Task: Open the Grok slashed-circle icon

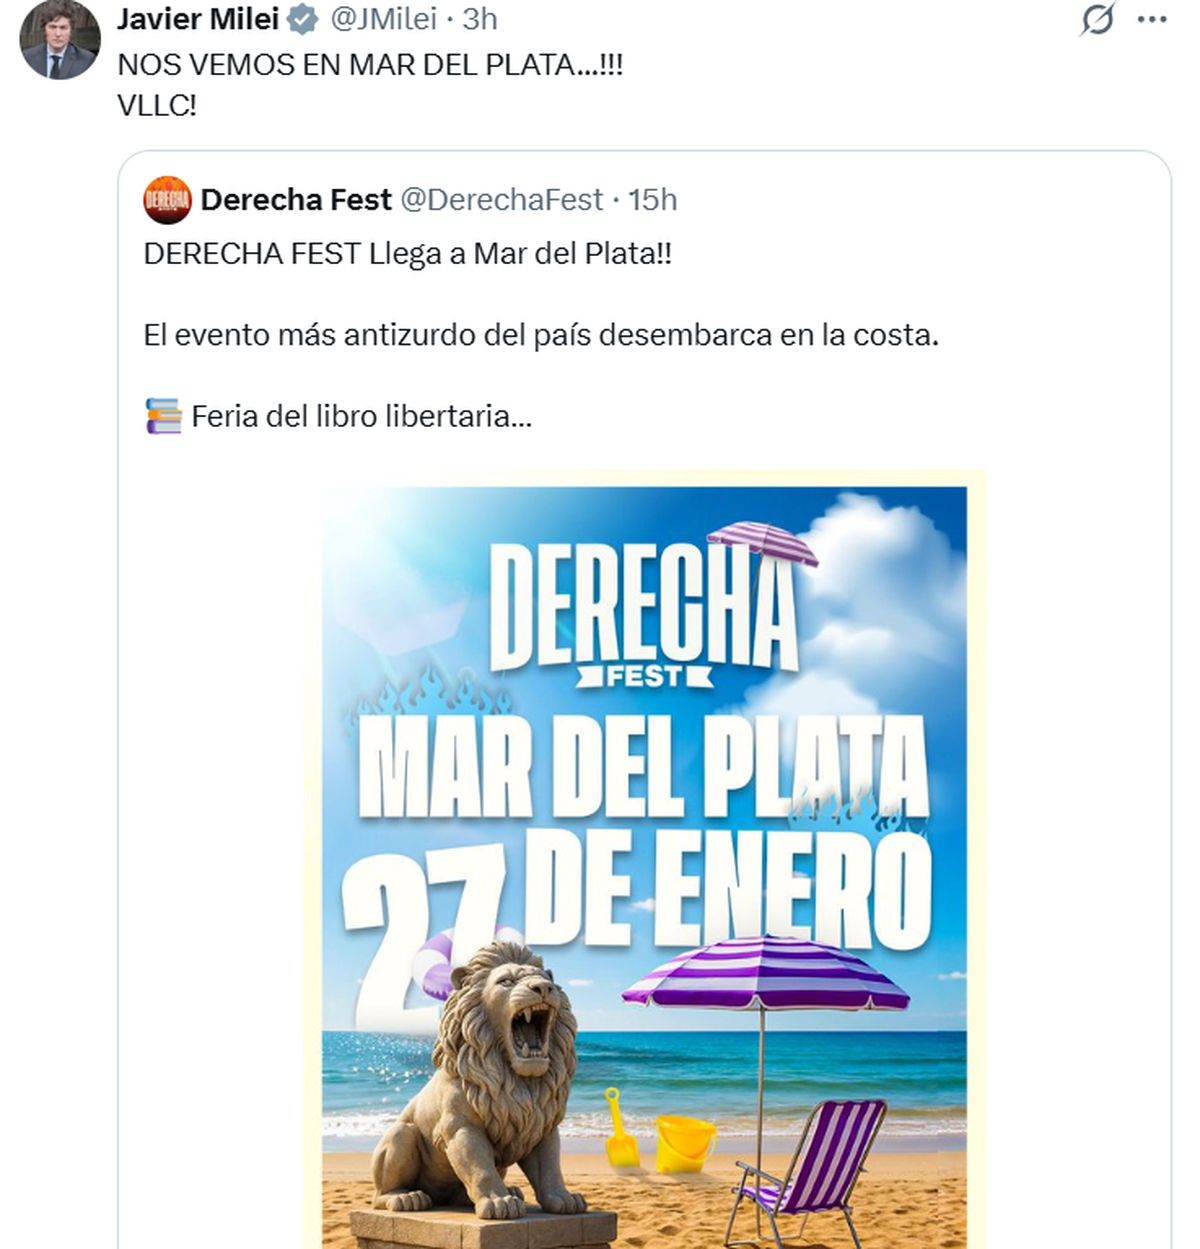Action: click(1097, 19)
